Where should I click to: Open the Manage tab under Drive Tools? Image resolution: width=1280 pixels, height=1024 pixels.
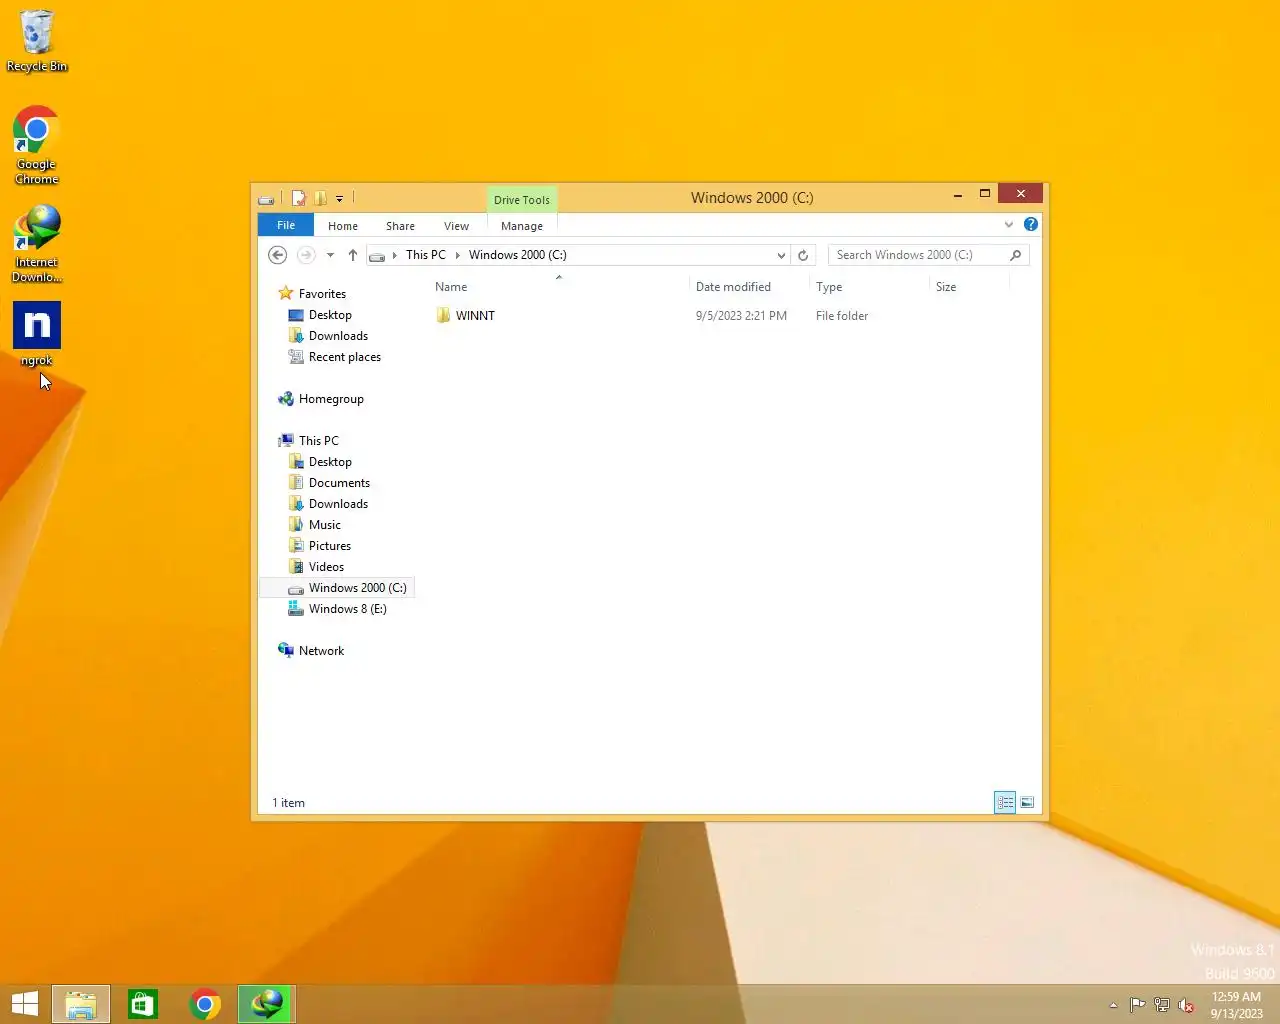pyautogui.click(x=522, y=226)
